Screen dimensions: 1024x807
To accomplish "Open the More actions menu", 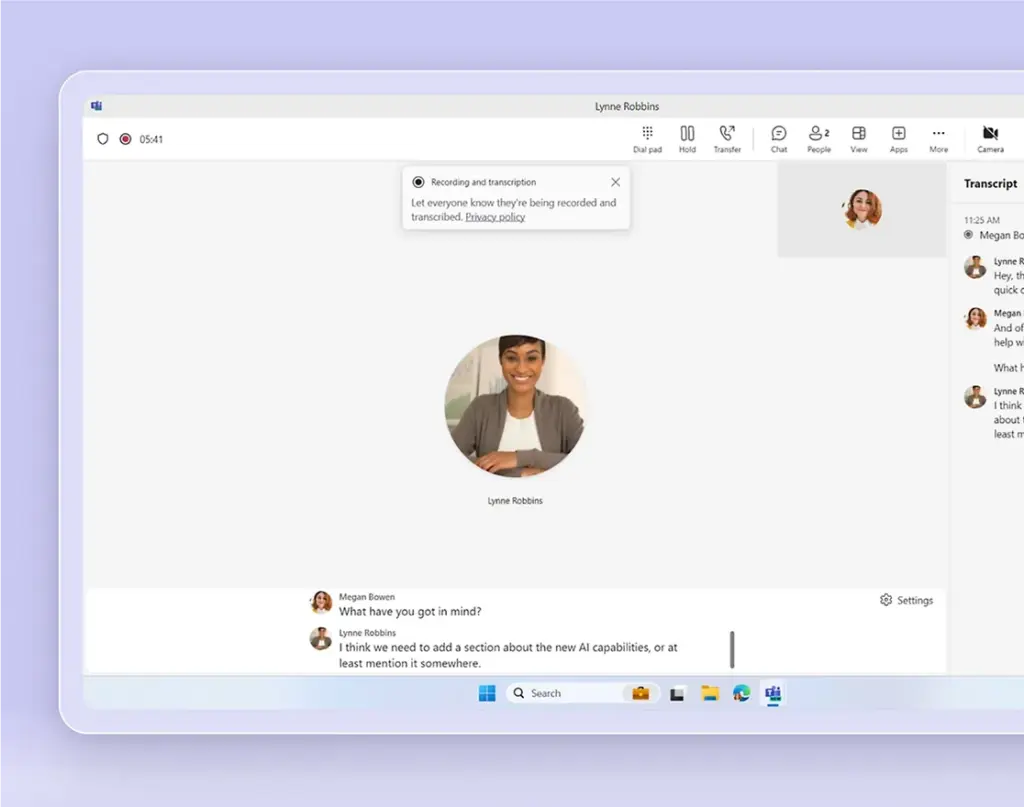I will pos(938,139).
